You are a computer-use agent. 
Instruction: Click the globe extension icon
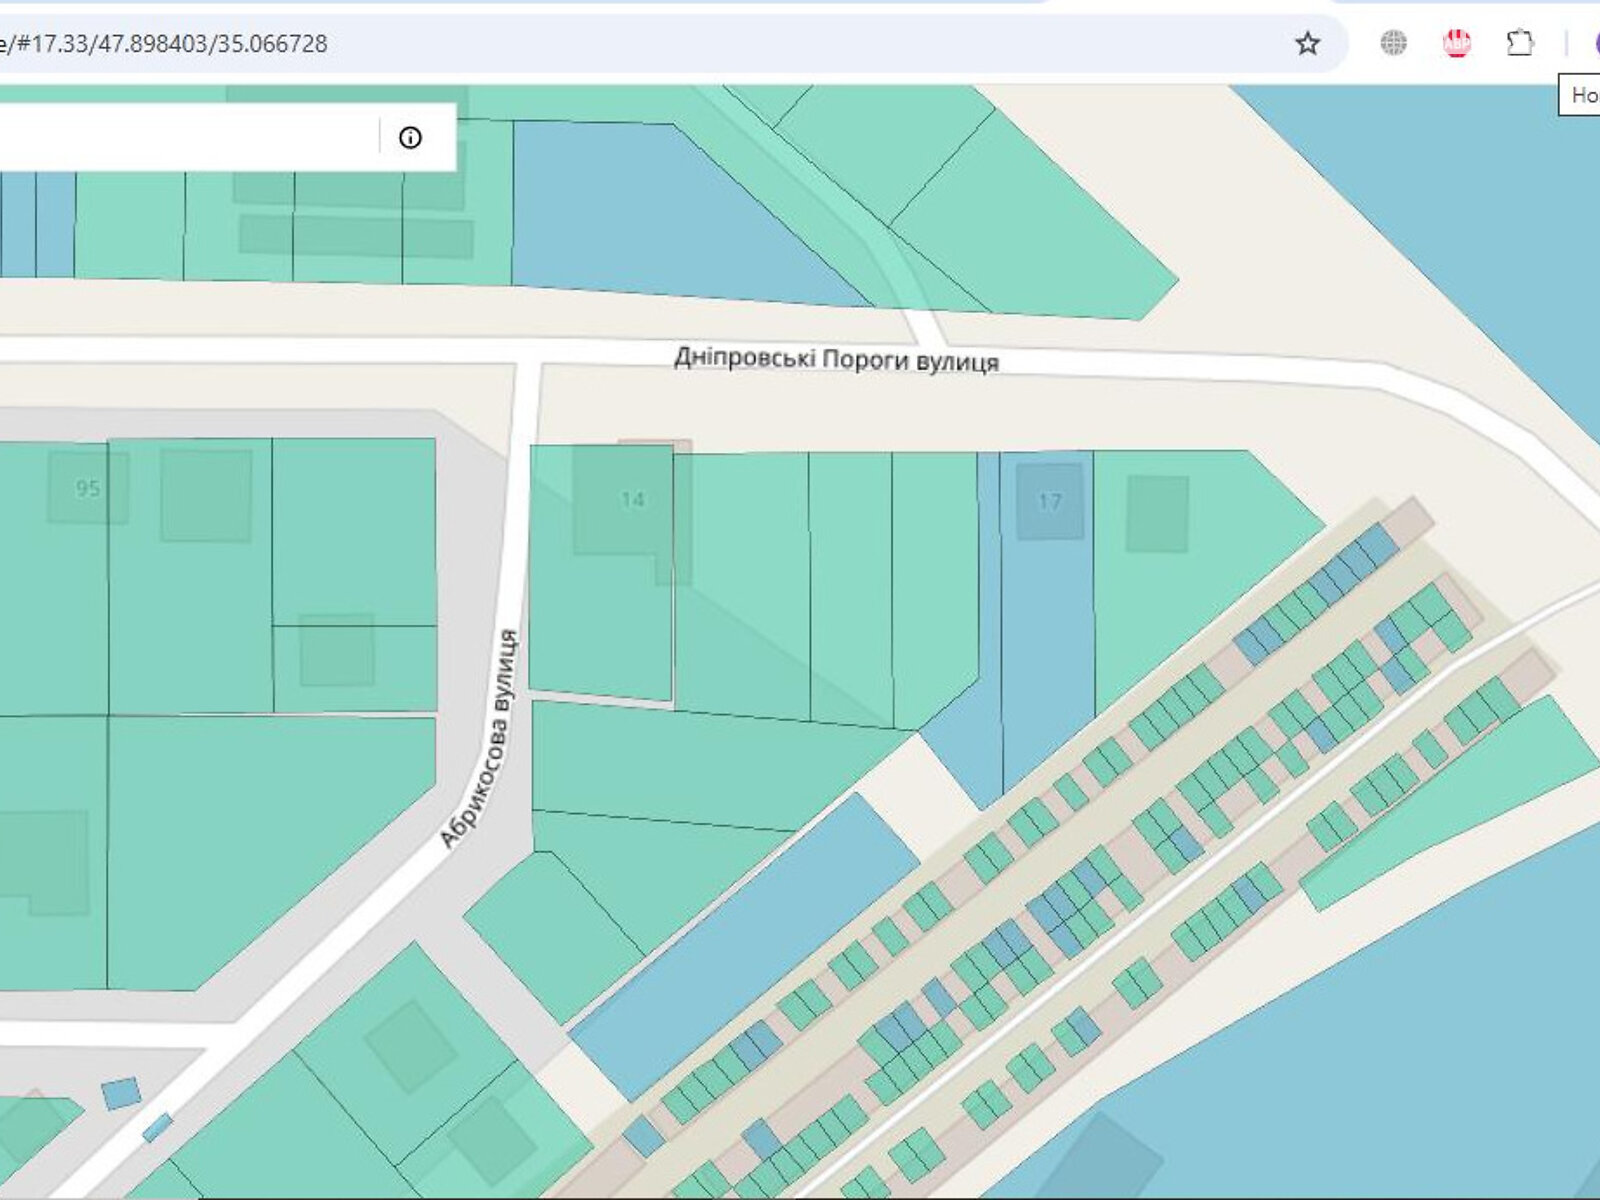point(1393,43)
